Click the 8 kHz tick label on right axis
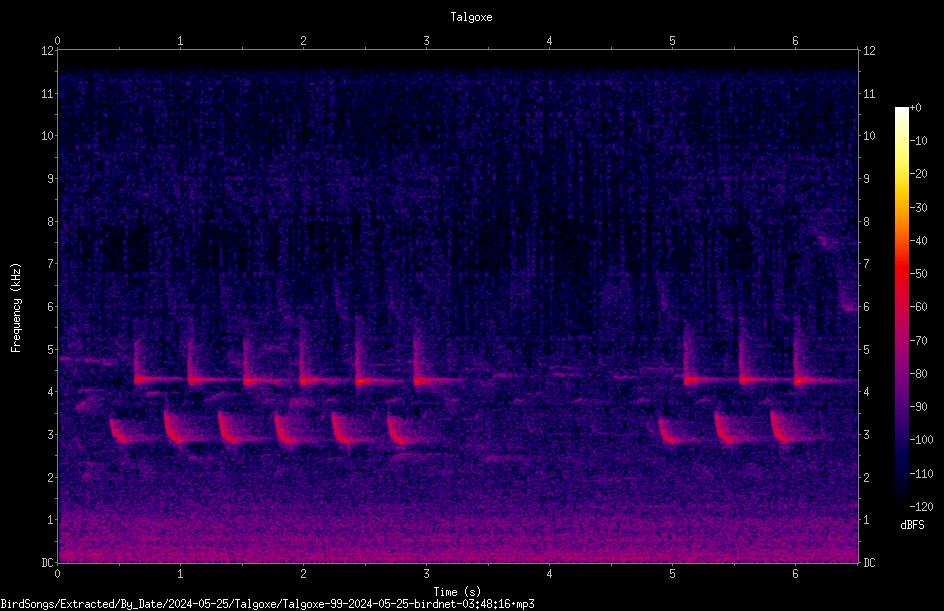Image resolution: width=944 pixels, height=611 pixels. pyautogui.click(x=866, y=222)
